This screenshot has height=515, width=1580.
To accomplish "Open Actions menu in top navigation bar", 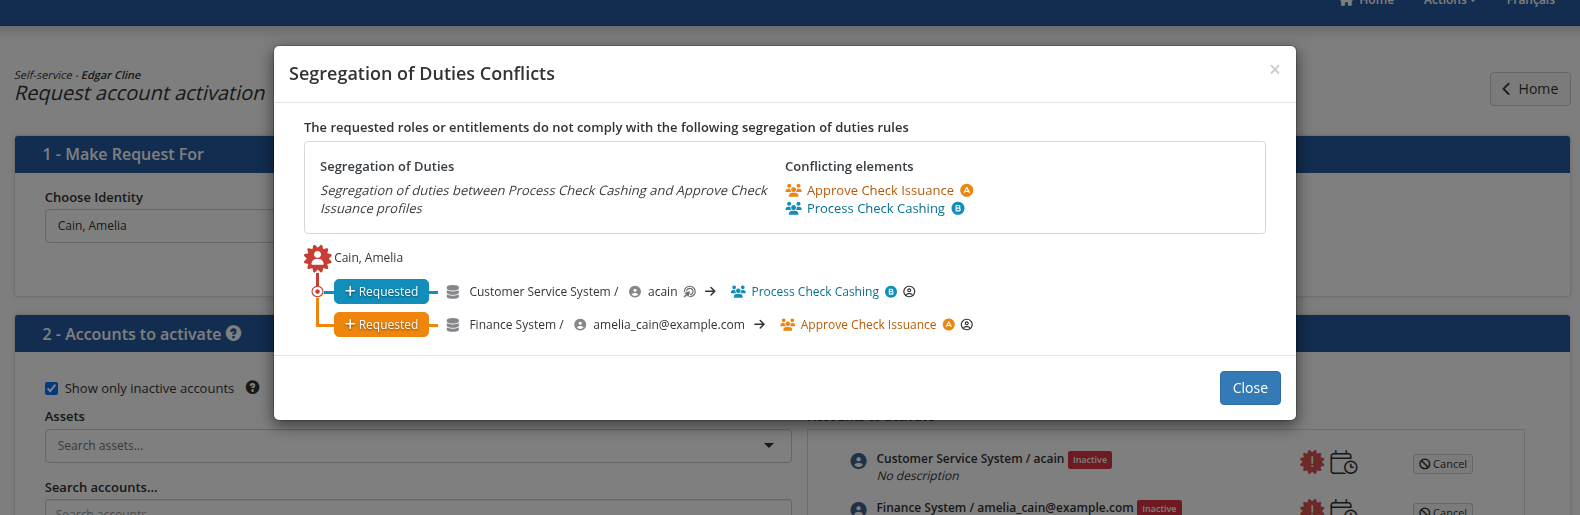I will coord(1449,3).
